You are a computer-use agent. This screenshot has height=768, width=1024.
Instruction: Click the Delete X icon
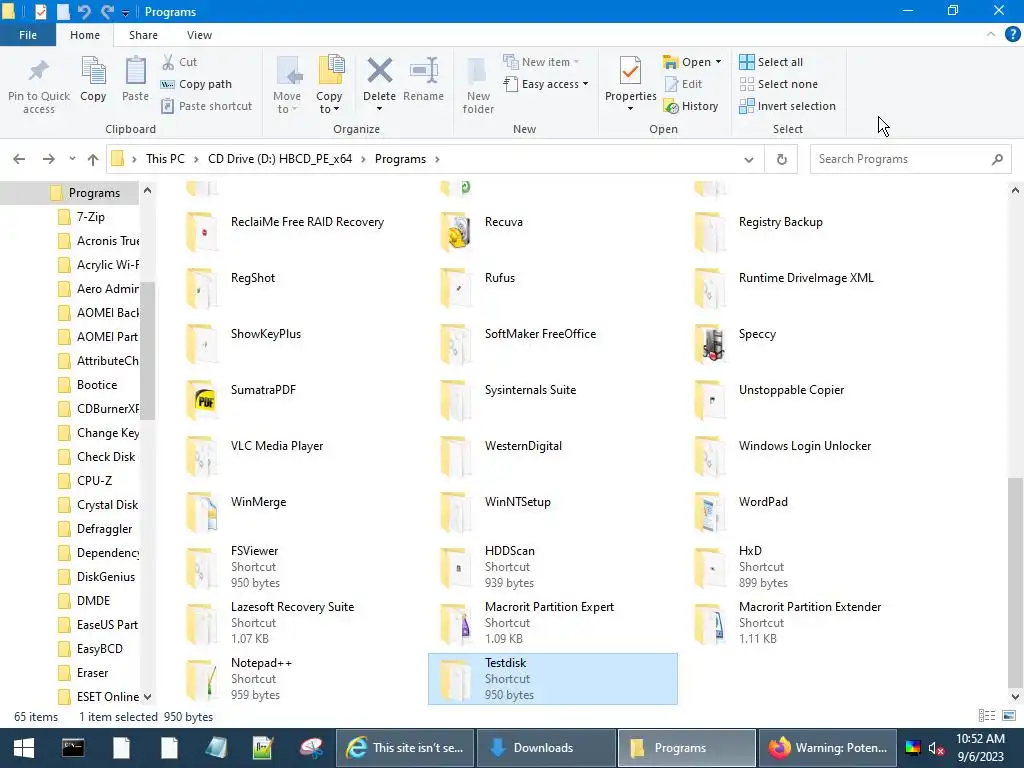pos(379,71)
